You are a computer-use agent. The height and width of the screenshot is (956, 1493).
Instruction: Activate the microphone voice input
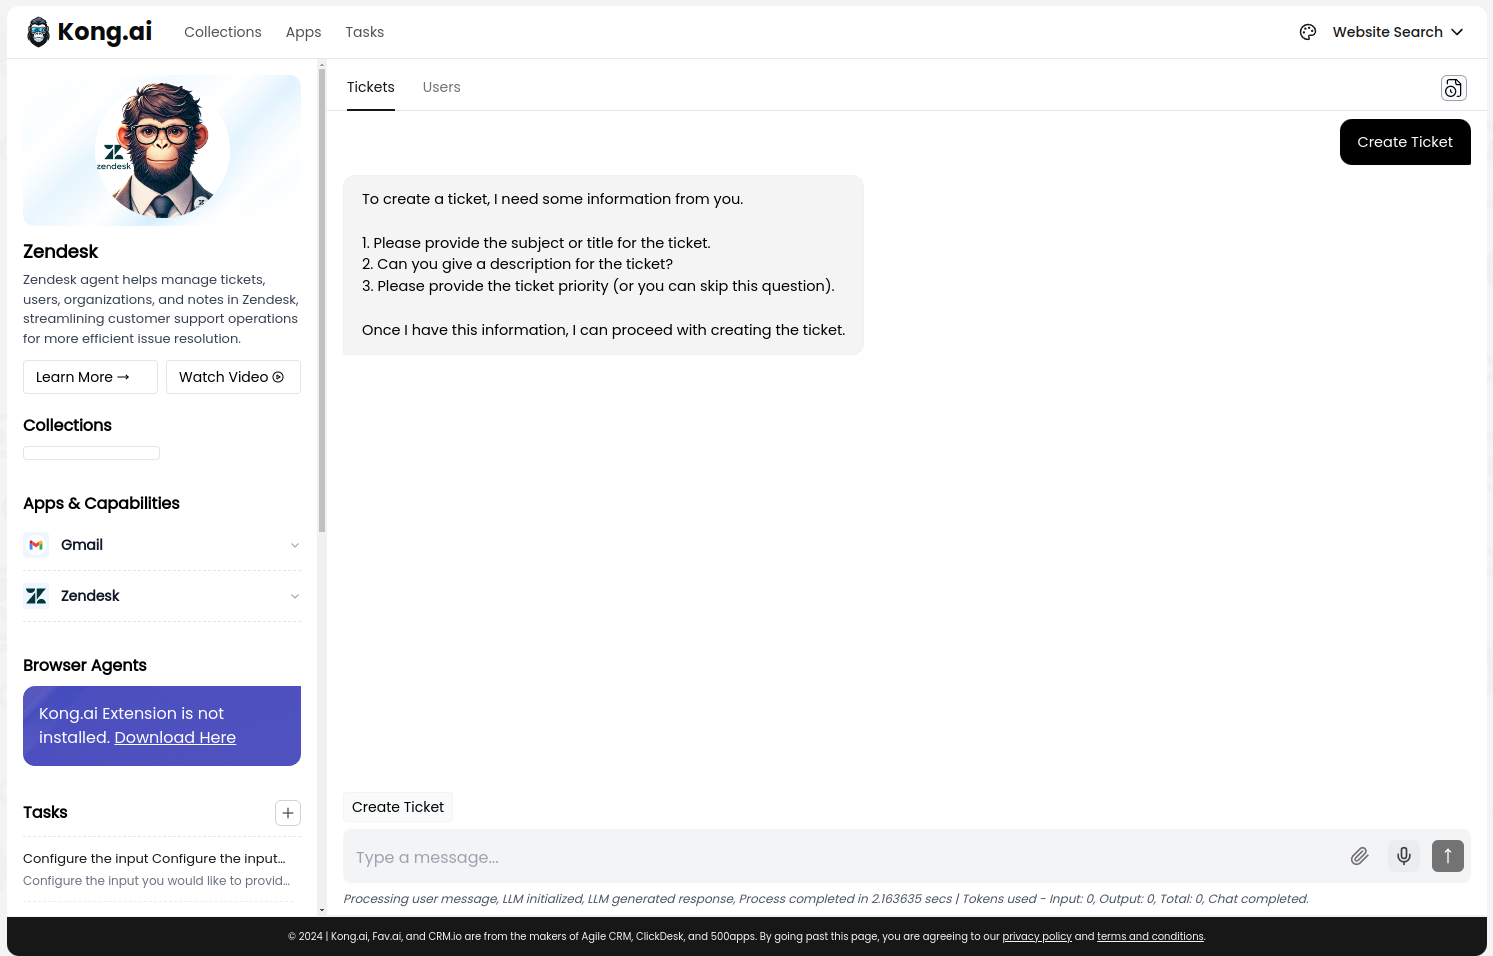coord(1404,856)
